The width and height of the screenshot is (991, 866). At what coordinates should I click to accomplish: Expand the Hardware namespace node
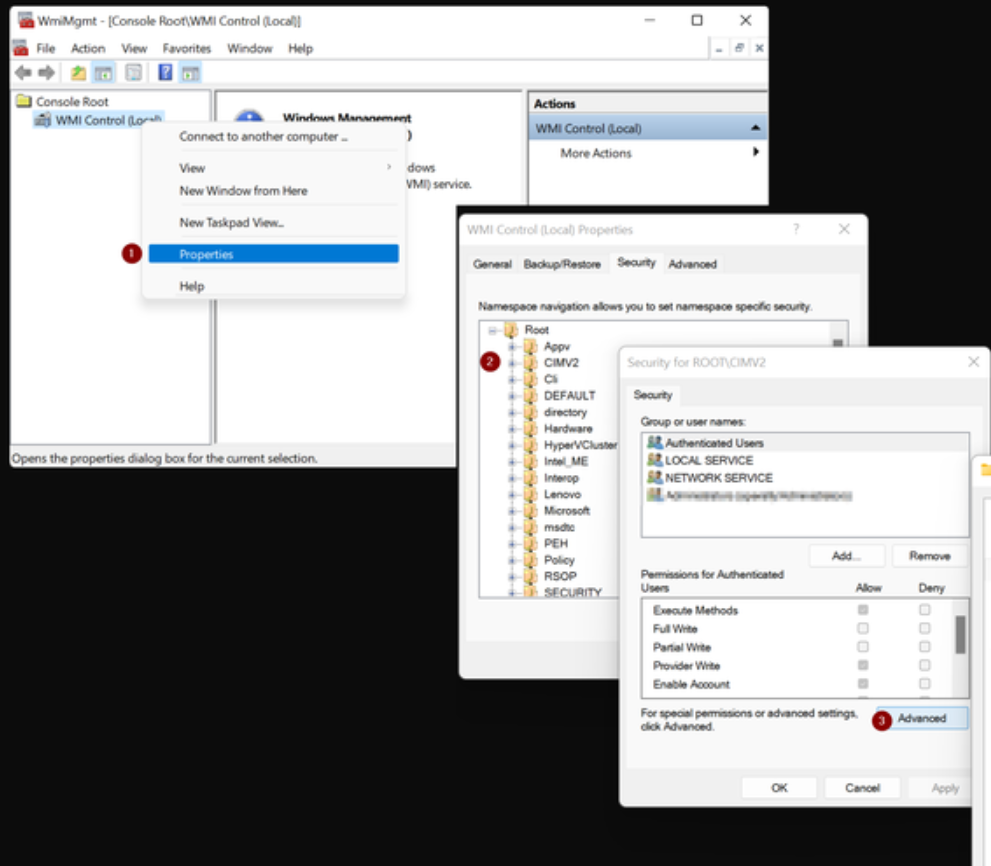tap(512, 429)
